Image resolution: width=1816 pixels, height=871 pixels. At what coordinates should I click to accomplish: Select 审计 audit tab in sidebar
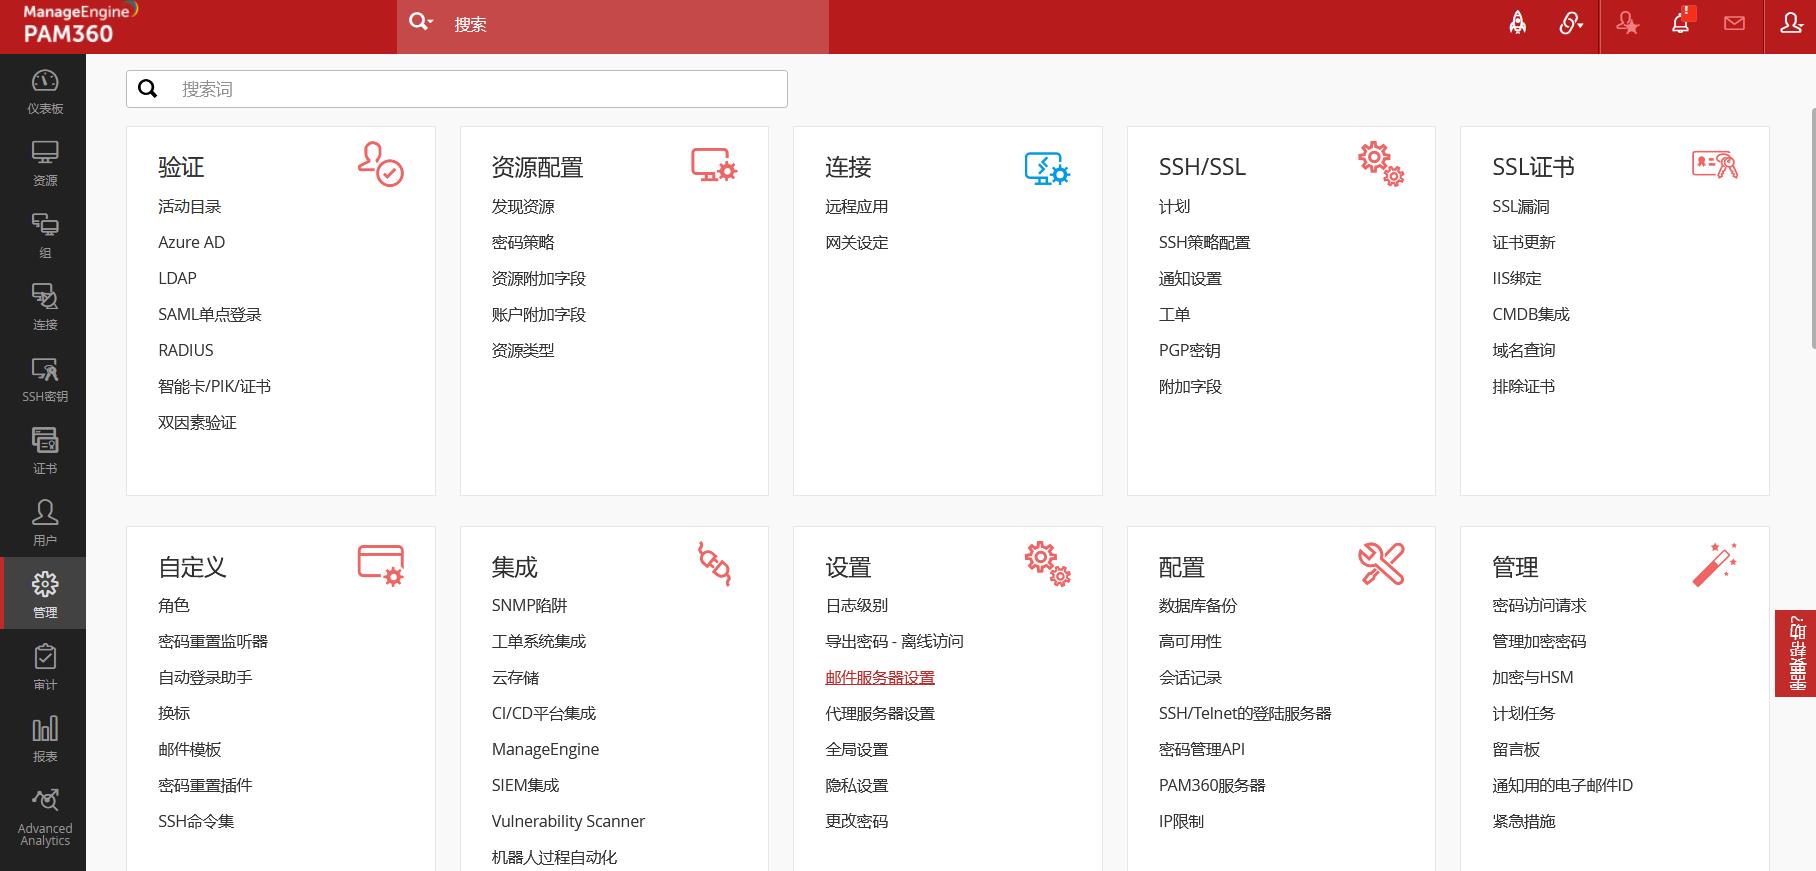coord(45,667)
